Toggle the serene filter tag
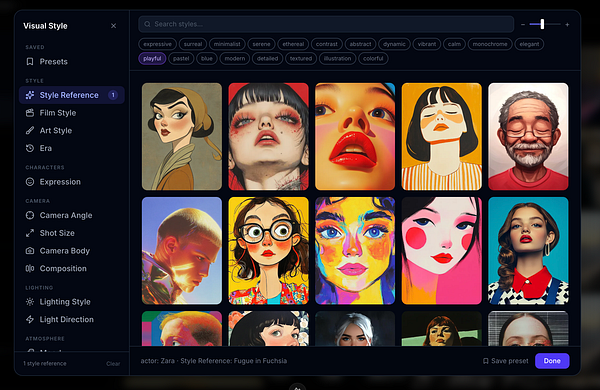 click(x=261, y=44)
